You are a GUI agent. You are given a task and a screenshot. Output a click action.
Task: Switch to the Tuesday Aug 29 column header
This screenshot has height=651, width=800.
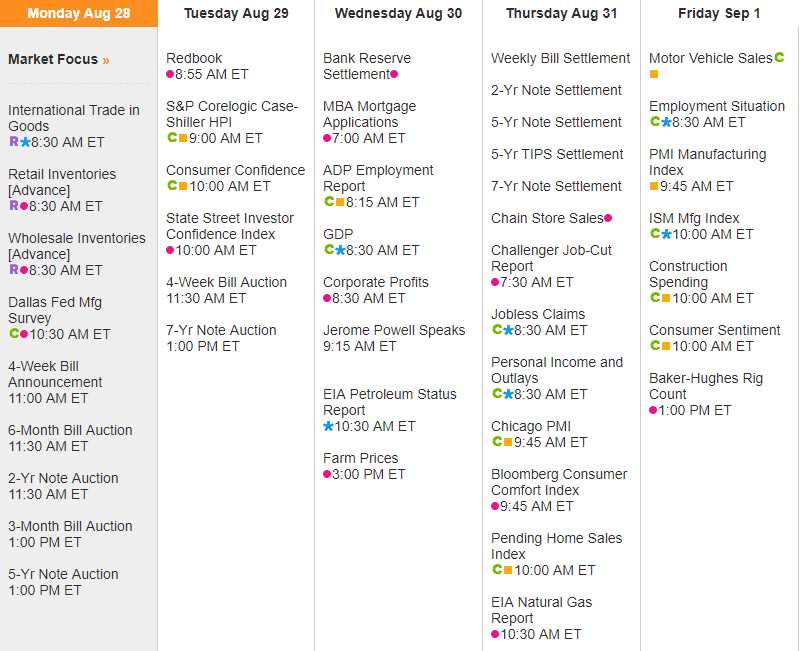point(236,14)
